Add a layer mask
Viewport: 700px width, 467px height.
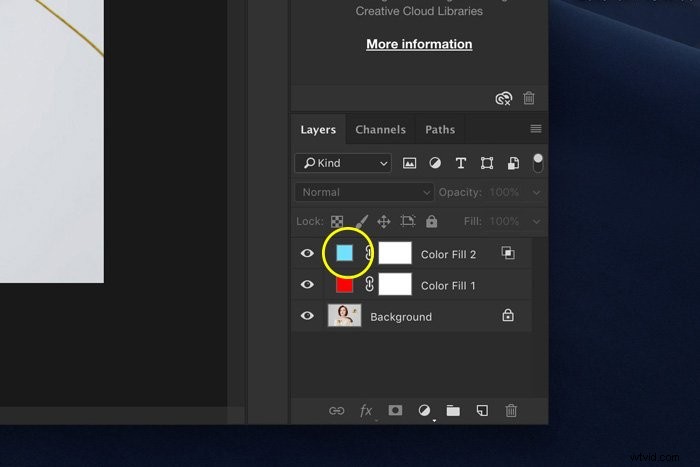pyautogui.click(x=395, y=410)
